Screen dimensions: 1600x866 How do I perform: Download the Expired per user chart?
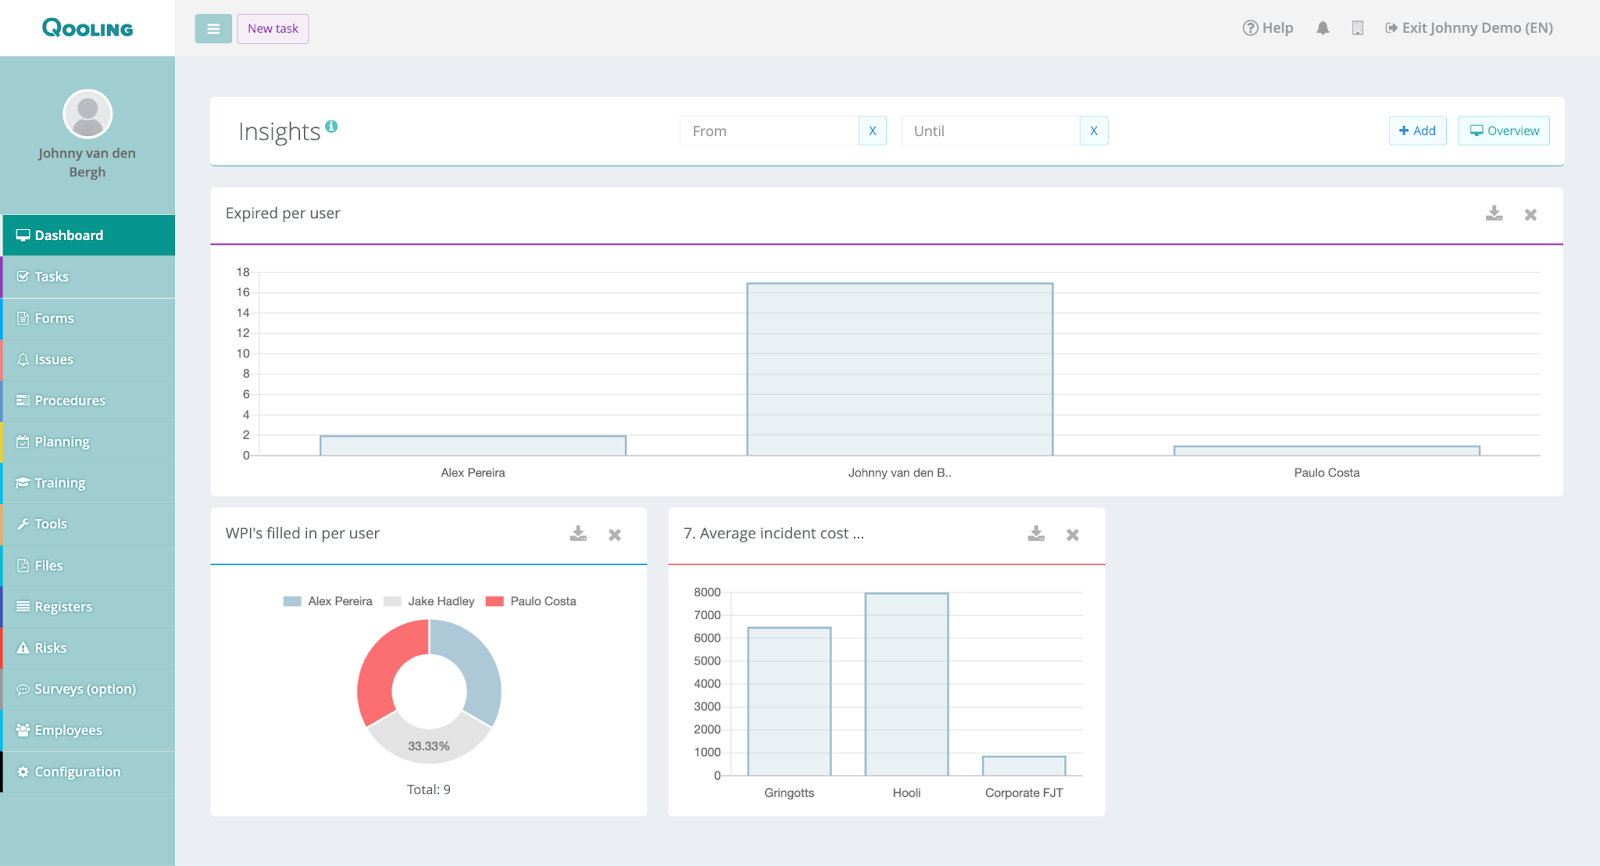(x=1494, y=214)
